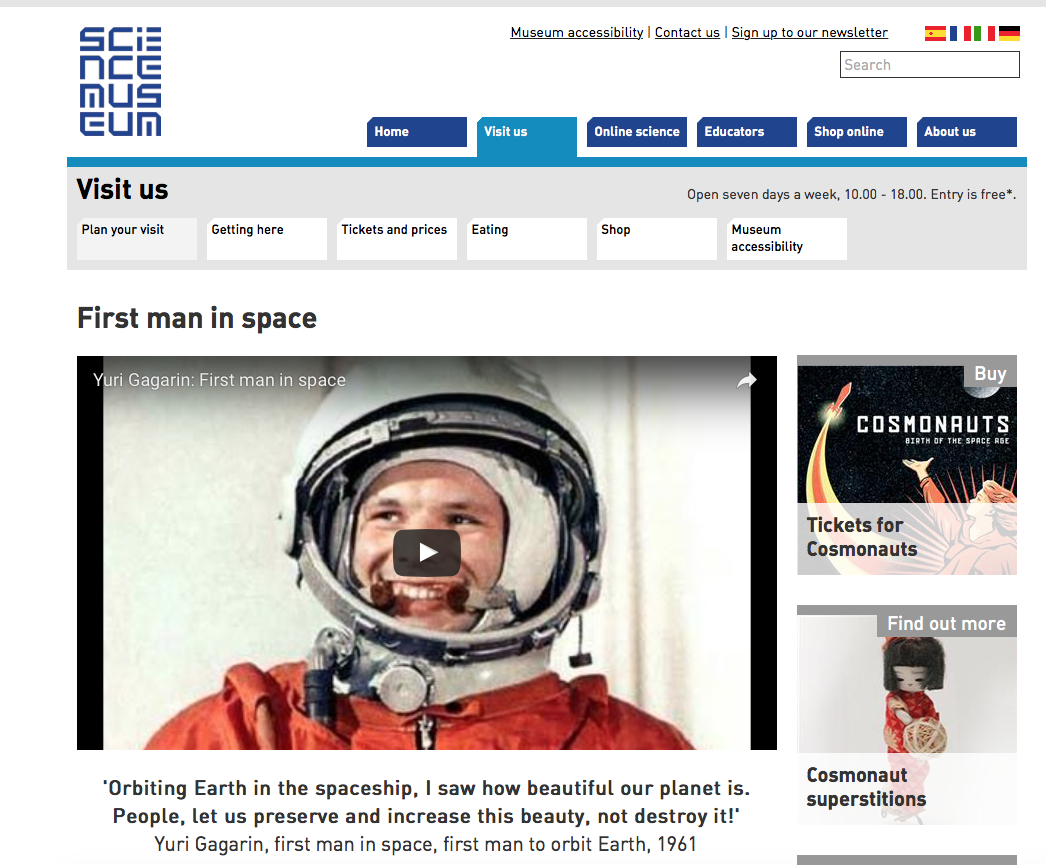Image resolution: width=1046 pixels, height=865 pixels.
Task: Pick the German flag icon
Action: coord(1009,33)
